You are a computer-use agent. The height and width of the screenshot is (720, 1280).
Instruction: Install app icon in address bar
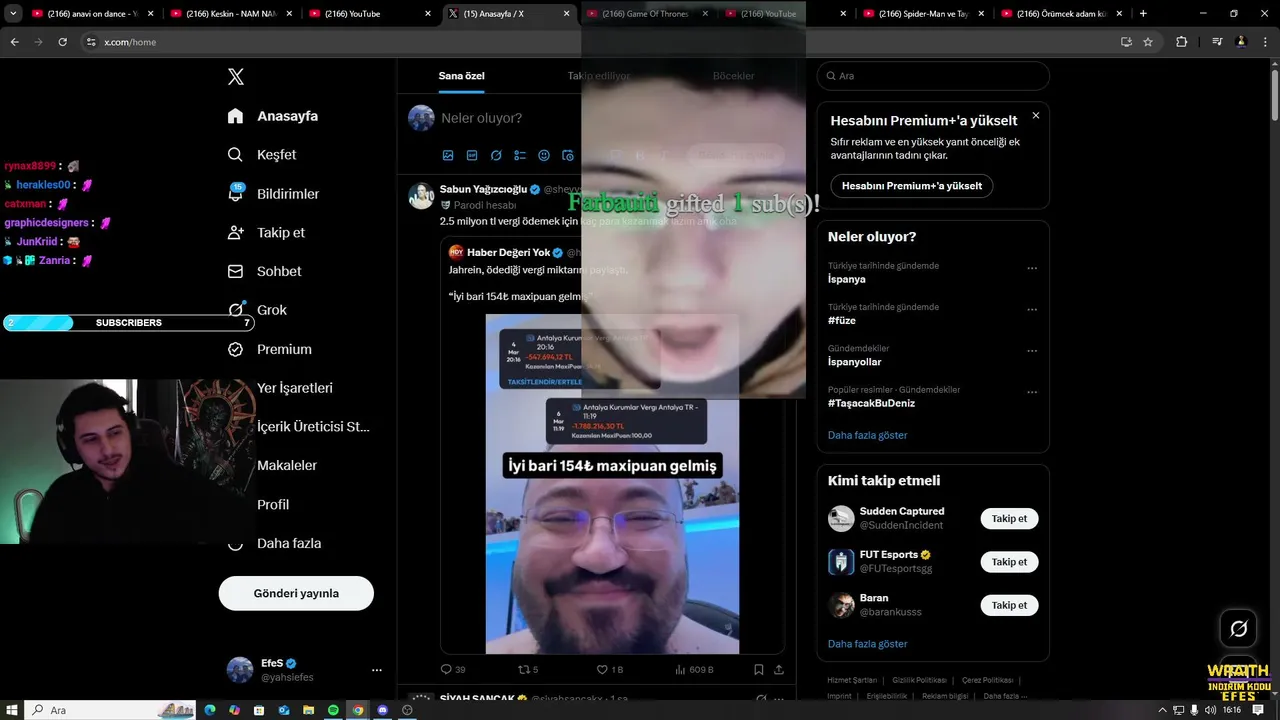coord(1126,42)
